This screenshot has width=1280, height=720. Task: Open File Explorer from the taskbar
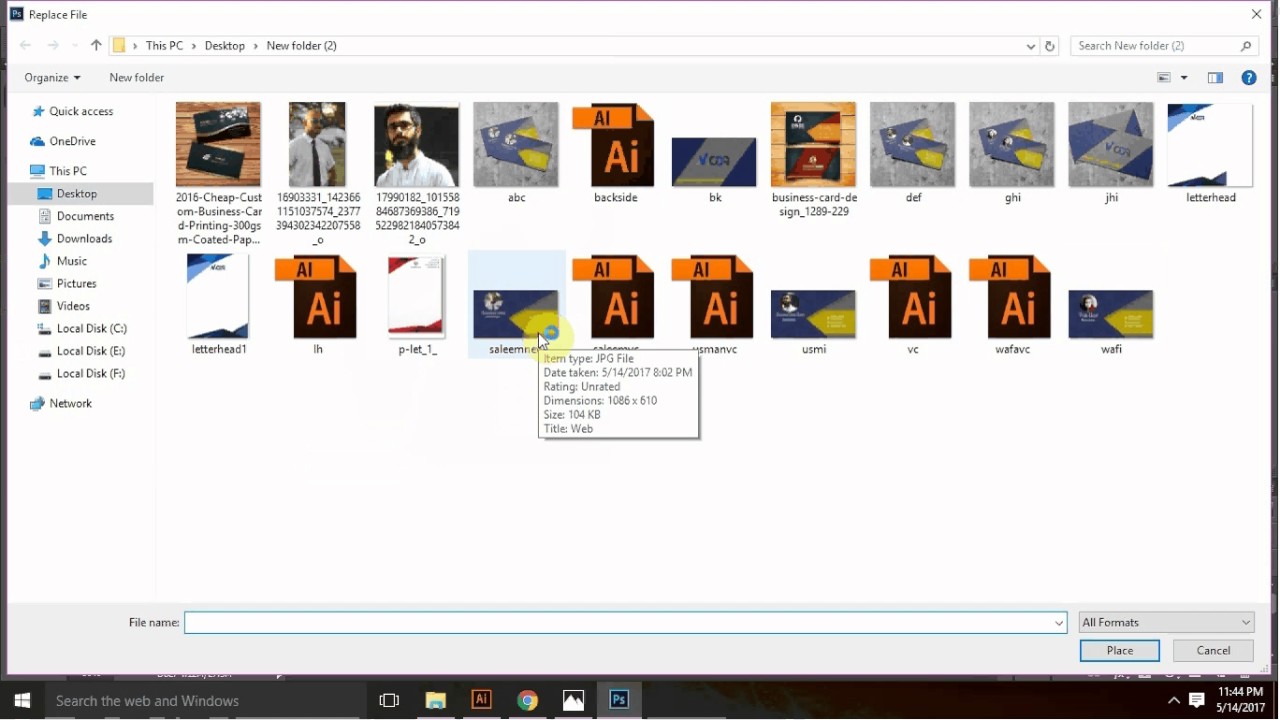[x=435, y=701]
